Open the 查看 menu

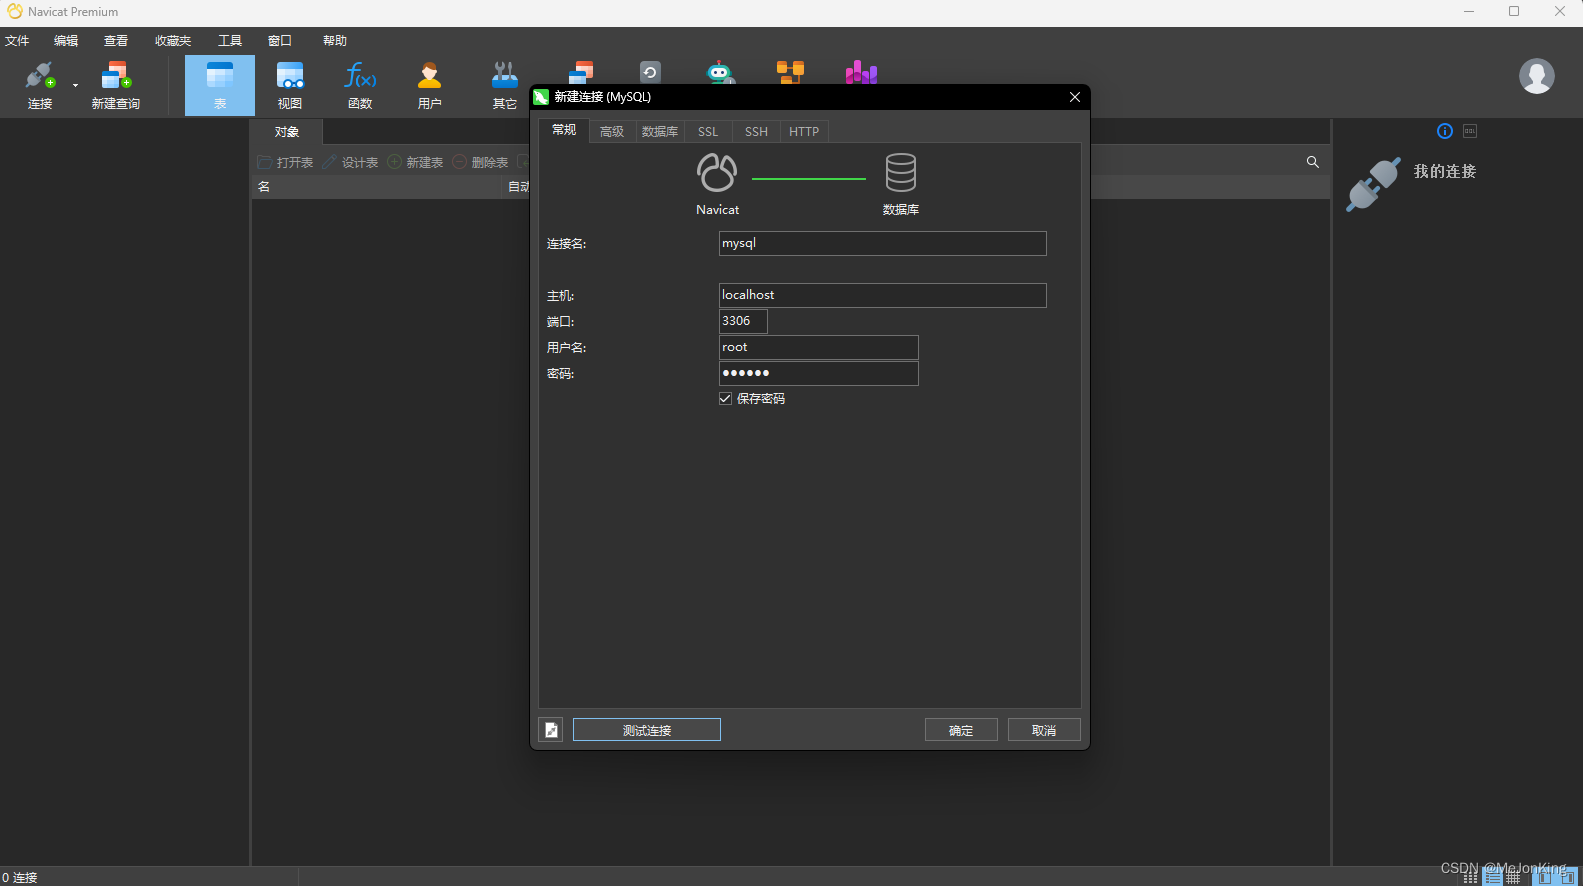tap(116, 41)
